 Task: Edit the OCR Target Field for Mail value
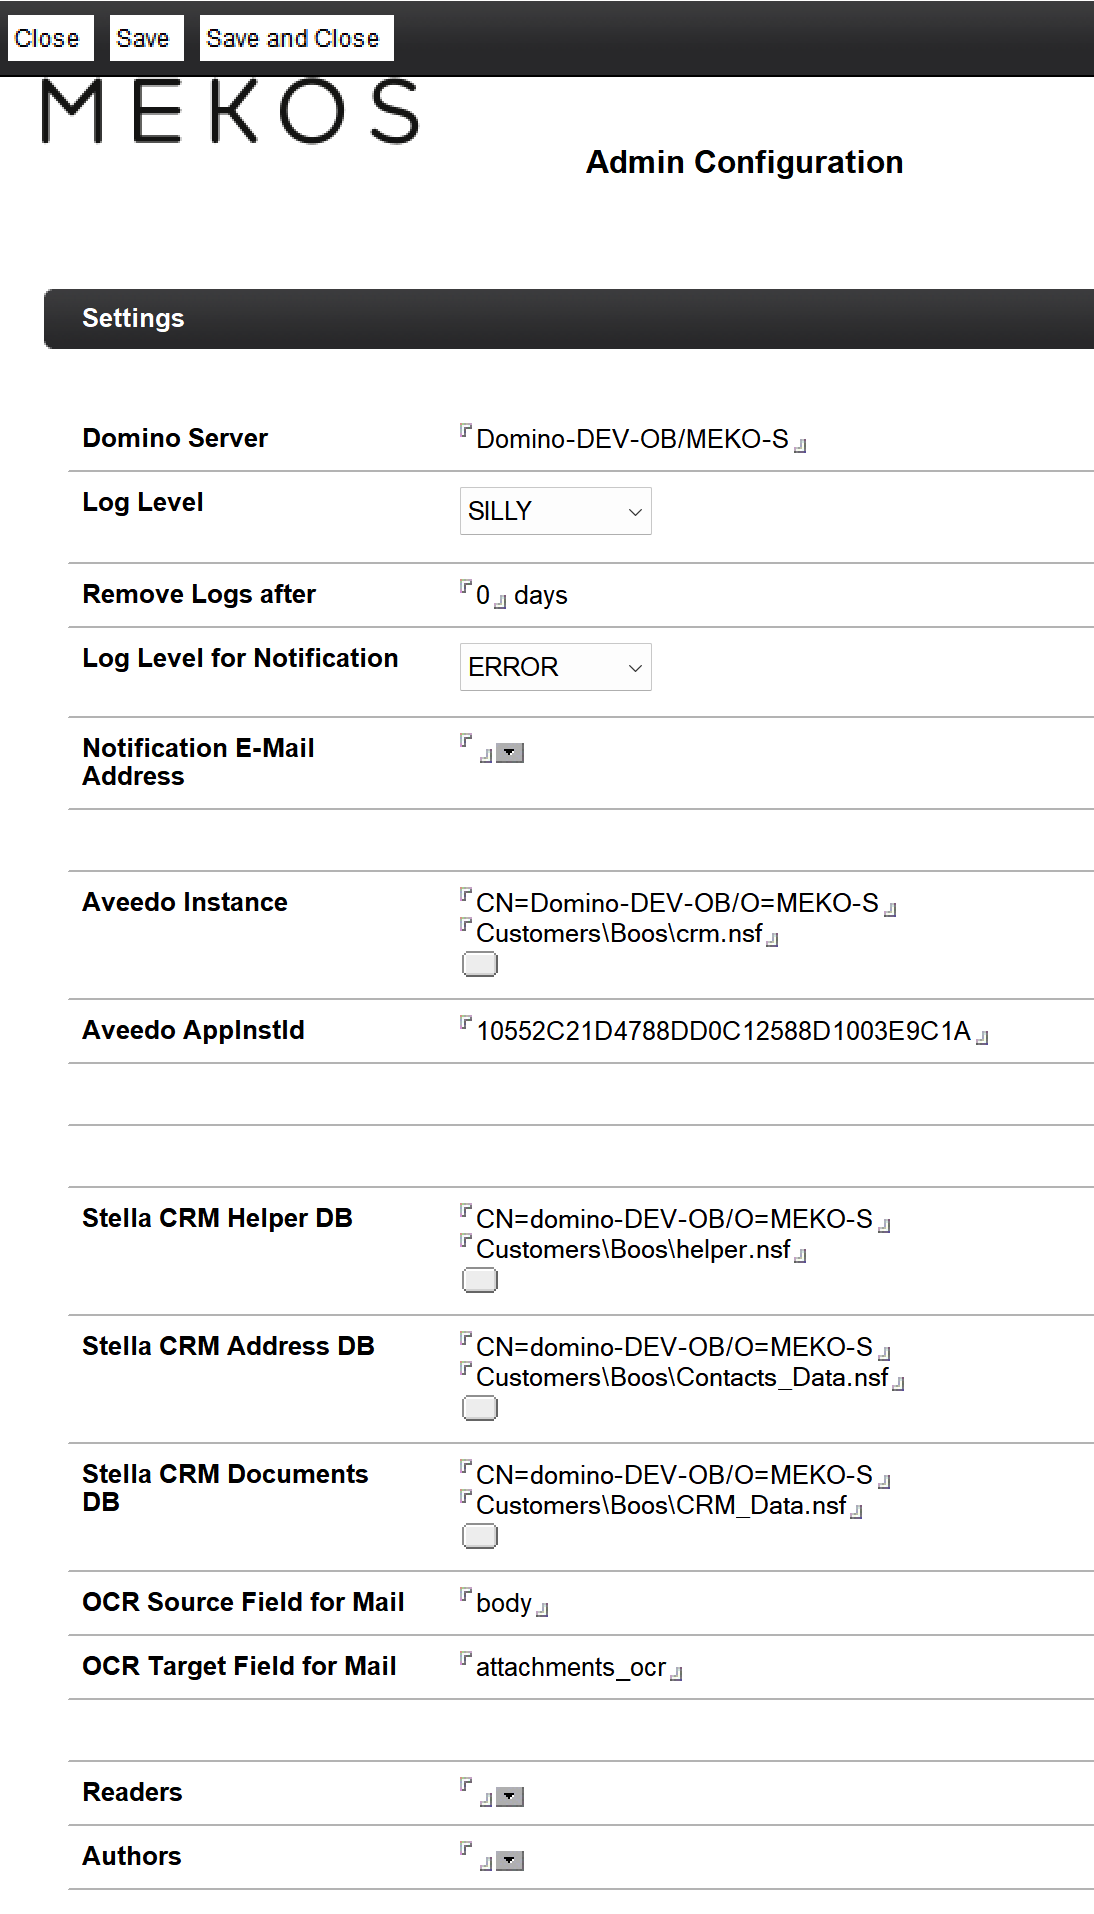(570, 1667)
